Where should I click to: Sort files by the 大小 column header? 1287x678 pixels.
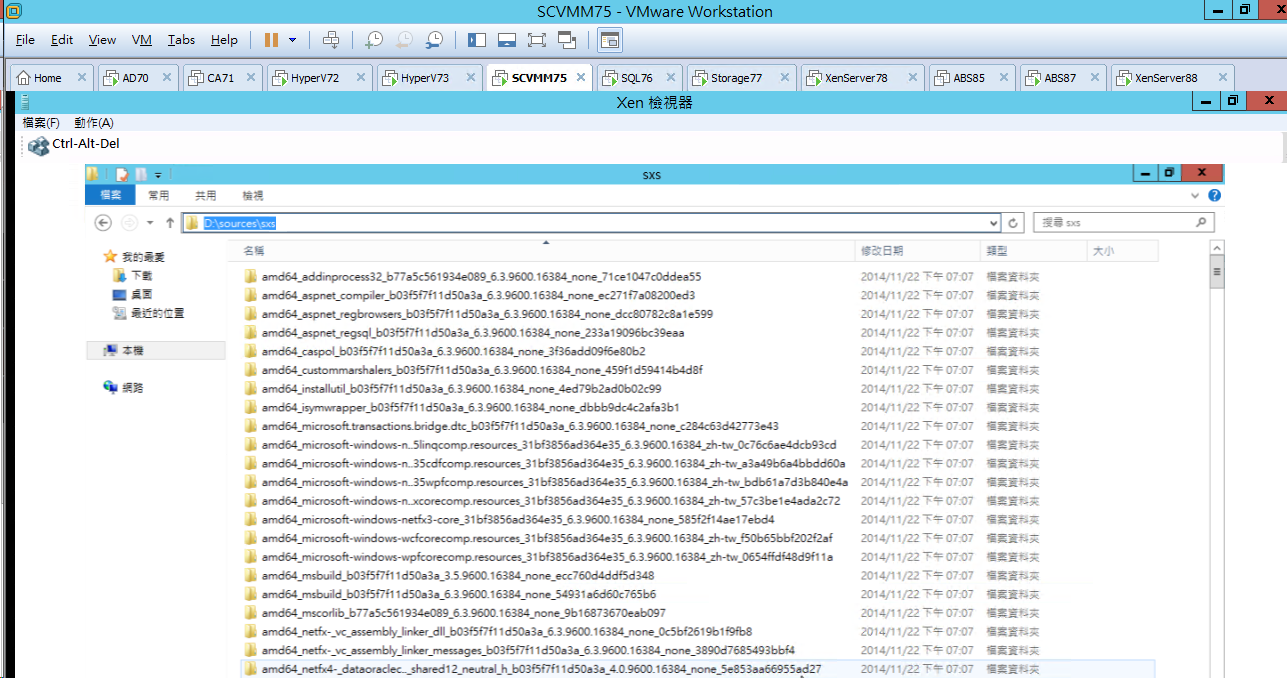pos(1123,251)
